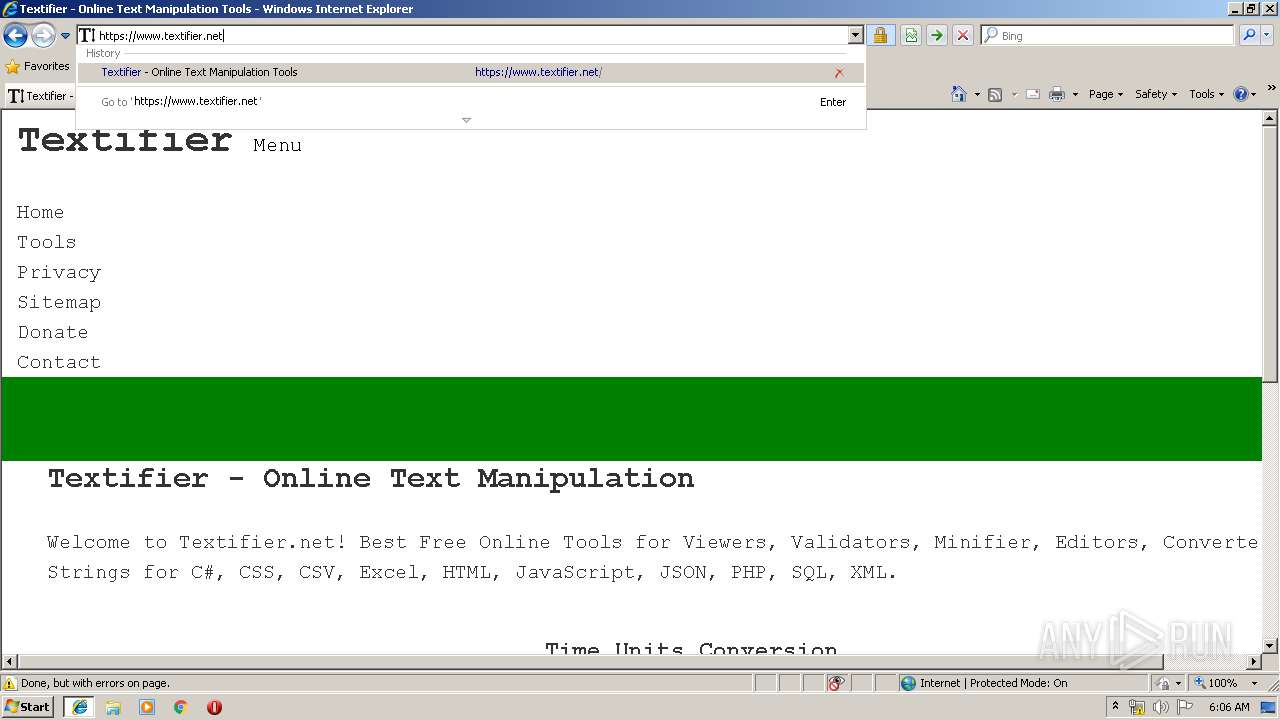Click the Print icon
This screenshot has width=1280, height=720.
point(1057,94)
